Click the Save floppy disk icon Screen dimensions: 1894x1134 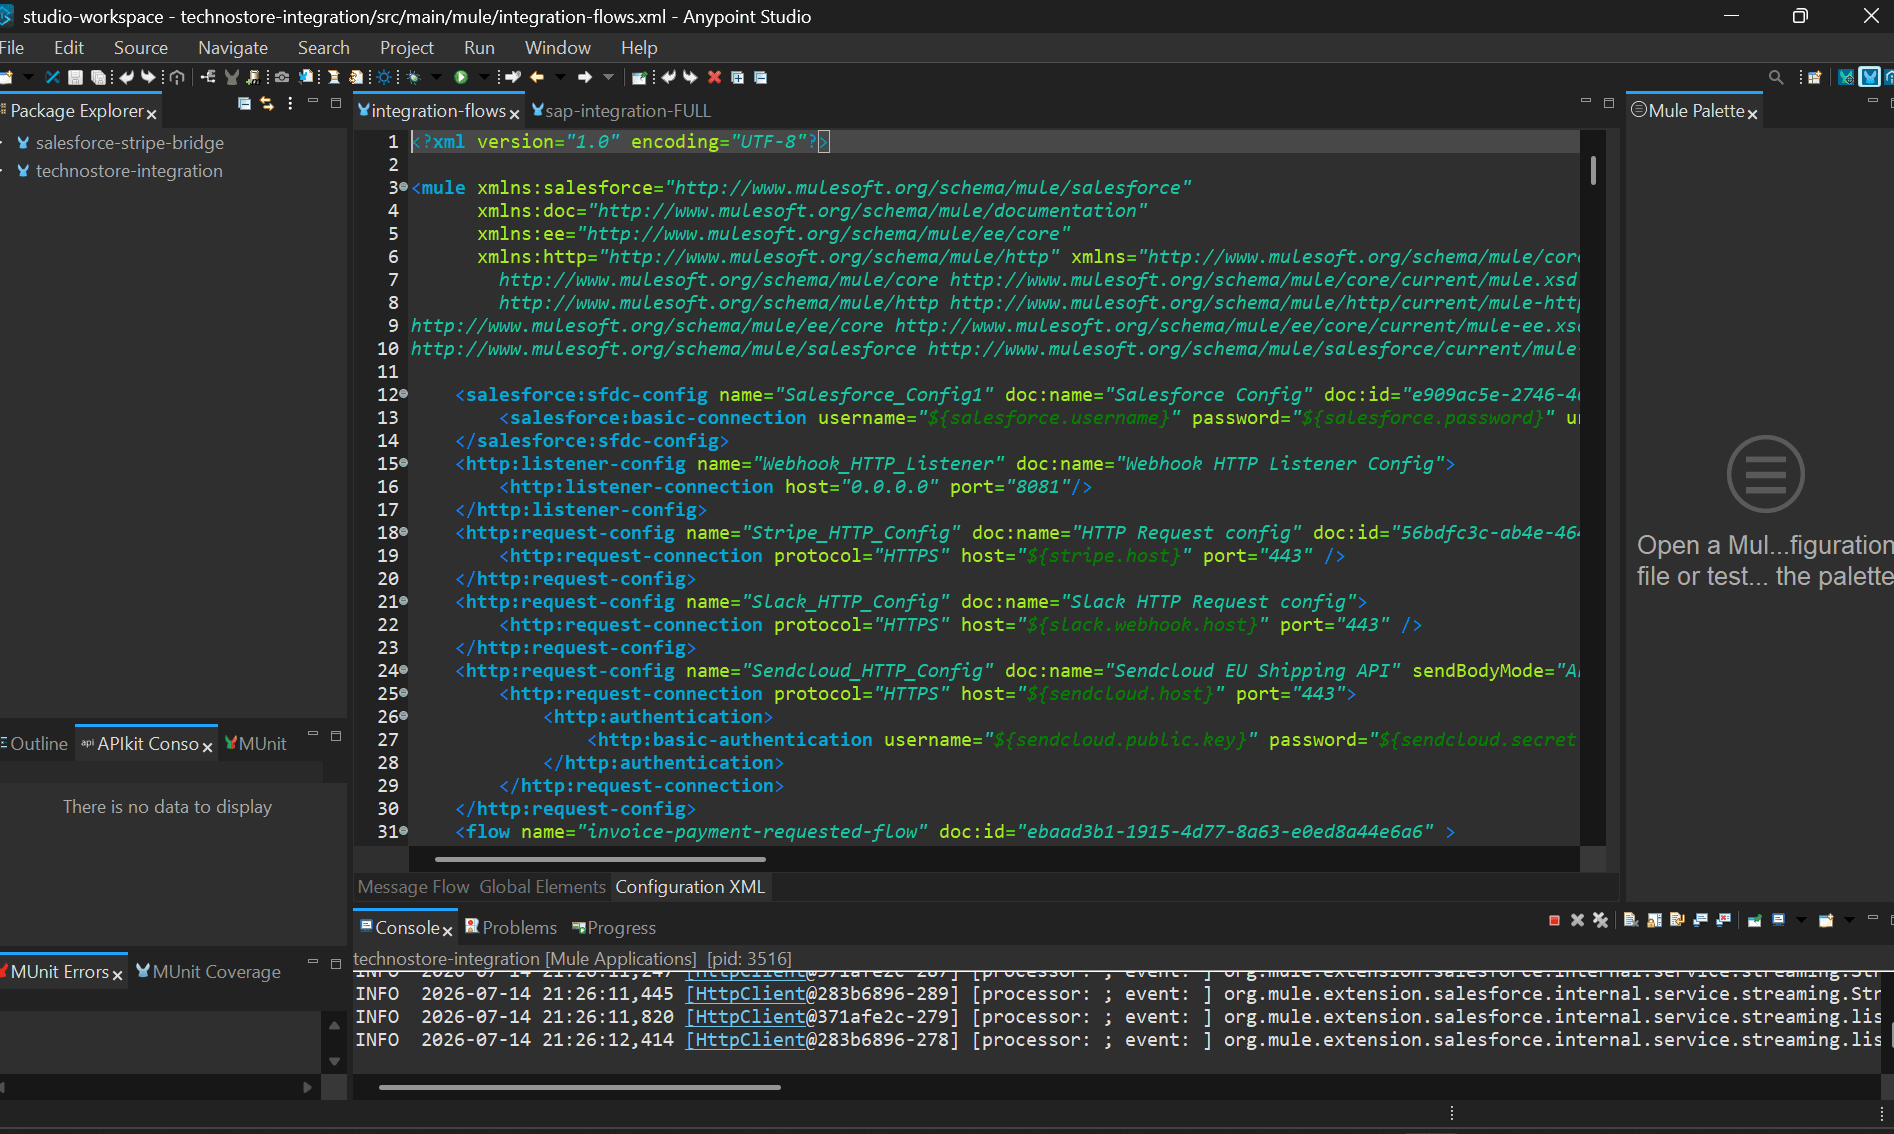point(75,77)
